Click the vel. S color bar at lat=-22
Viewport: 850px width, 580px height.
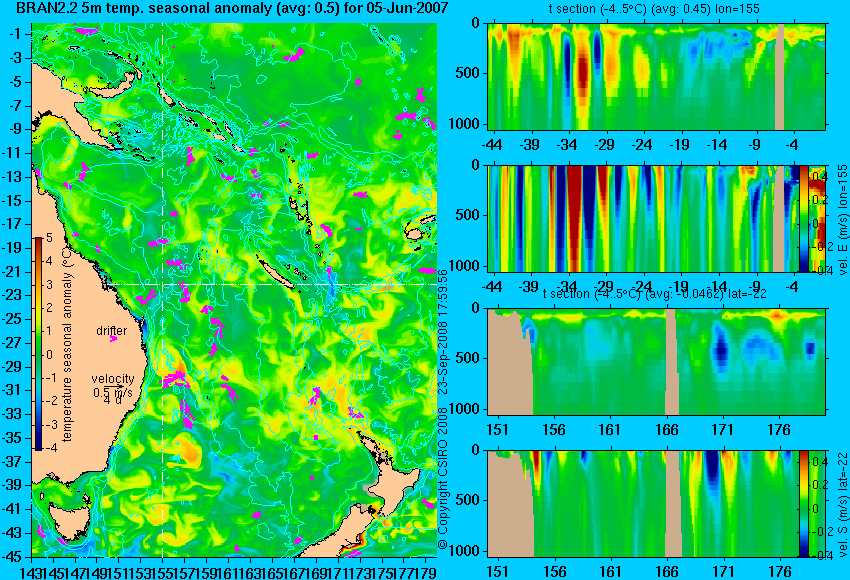click(804, 503)
